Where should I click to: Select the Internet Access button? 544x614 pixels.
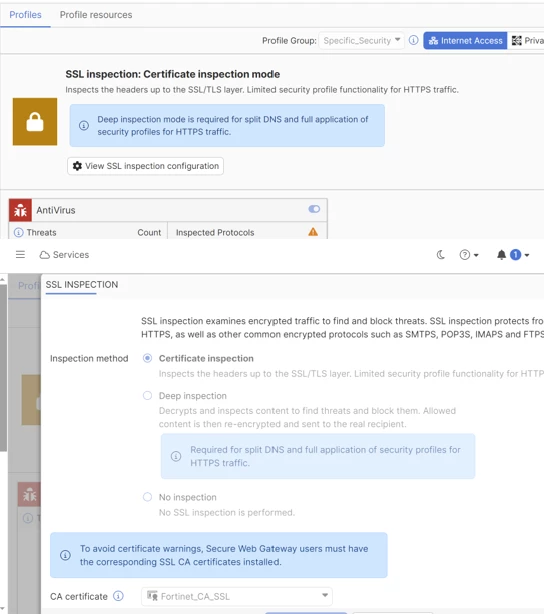coord(465,41)
